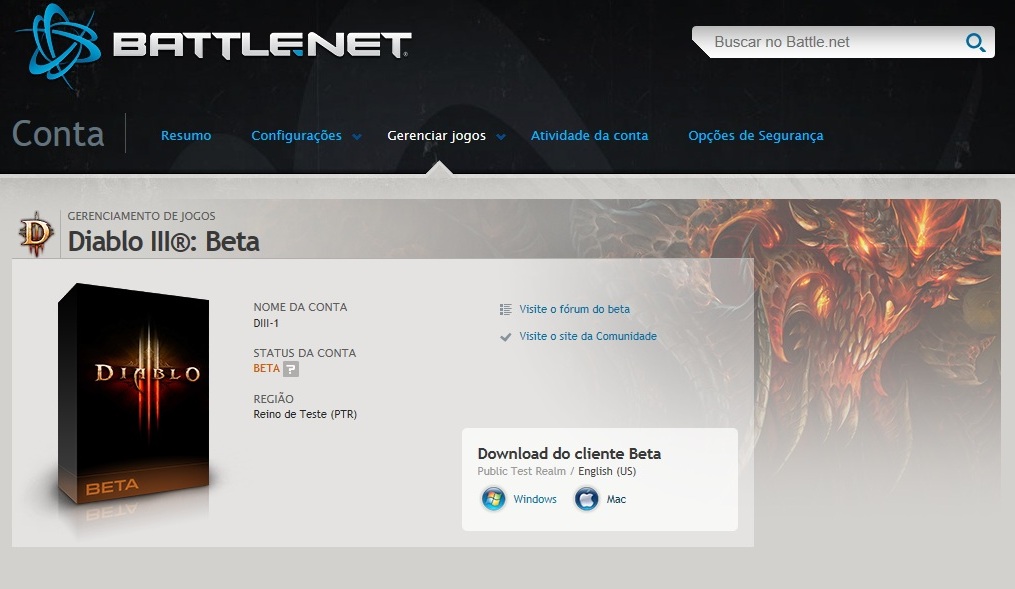1015x589 pixels.
Task: Click the checkmark icon beside Comunidade link
Action: (506, 337)
